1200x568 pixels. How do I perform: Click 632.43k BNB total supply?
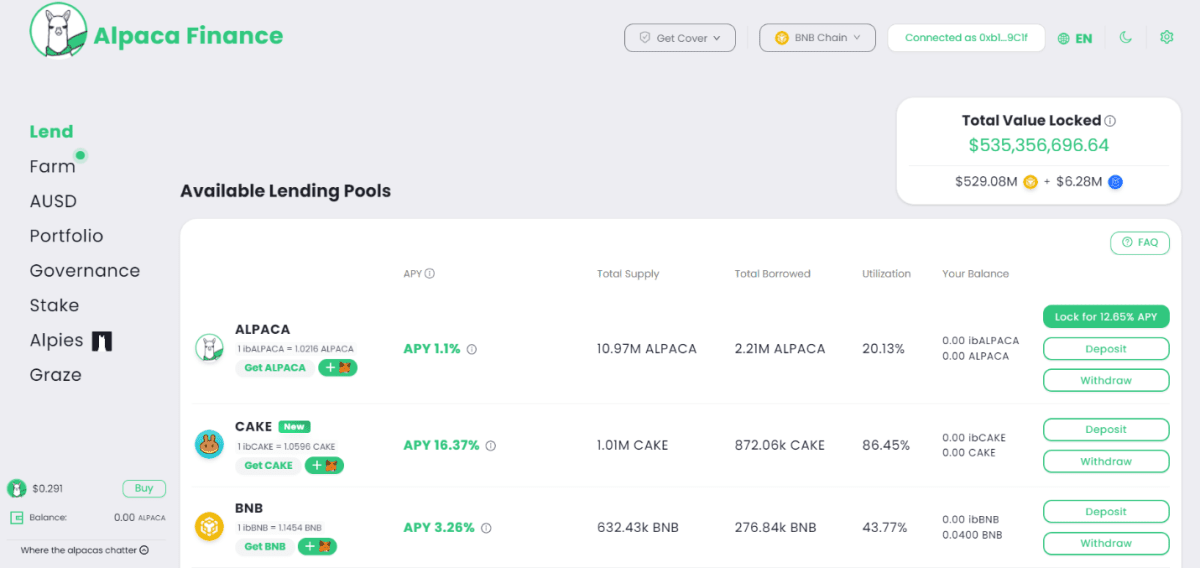(x=639, y=527)
